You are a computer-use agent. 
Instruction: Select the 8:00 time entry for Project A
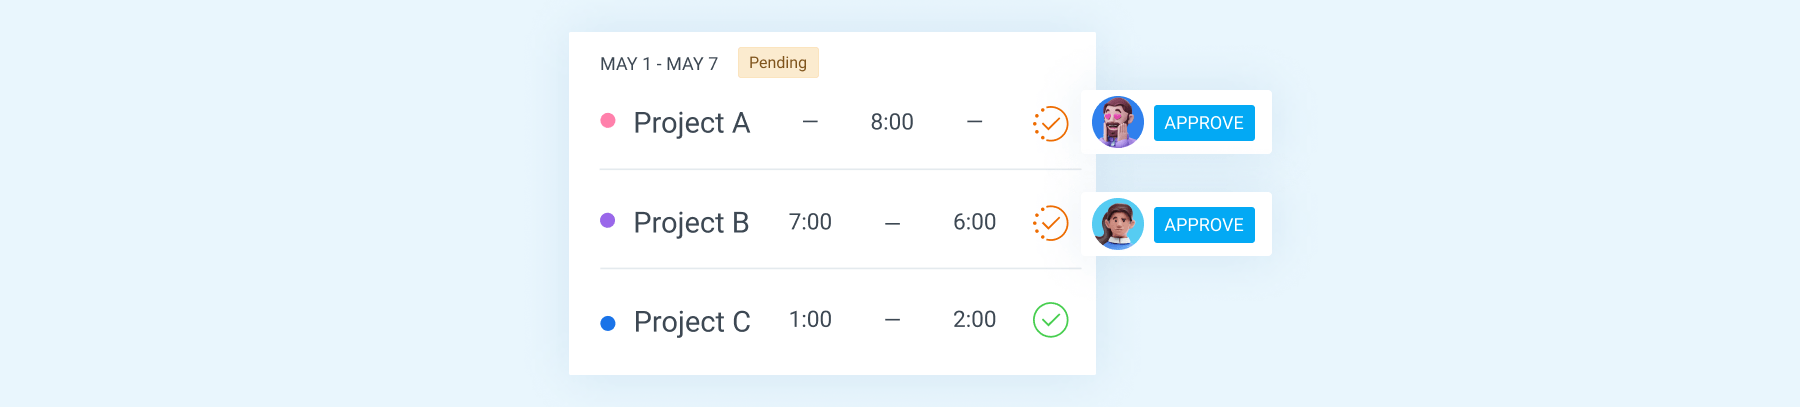tap(892, 122)
